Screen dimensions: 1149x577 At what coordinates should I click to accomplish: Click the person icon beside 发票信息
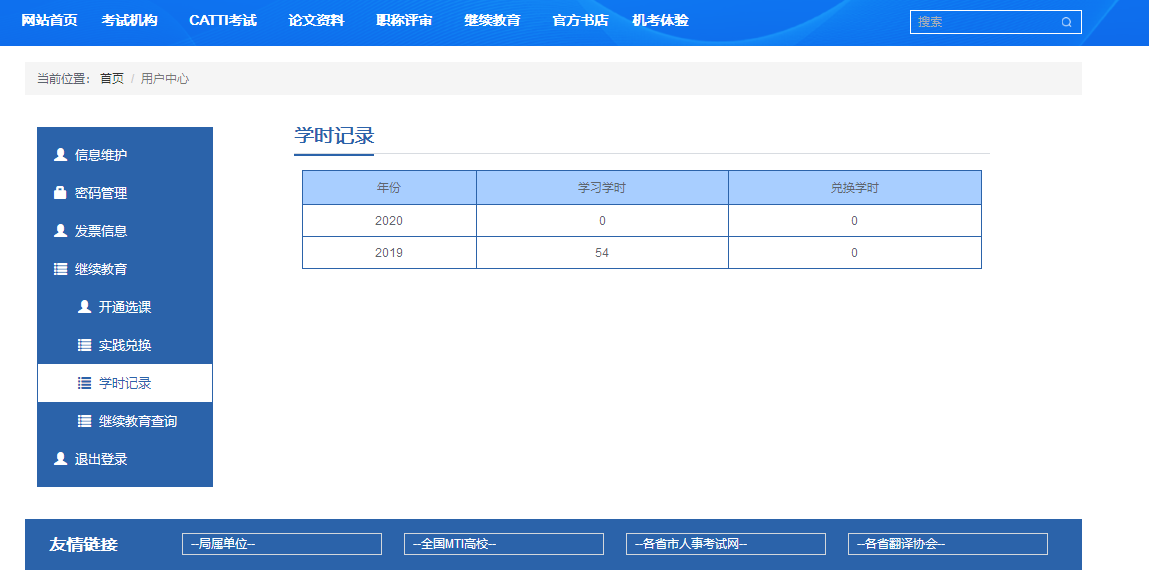(60, 231)
